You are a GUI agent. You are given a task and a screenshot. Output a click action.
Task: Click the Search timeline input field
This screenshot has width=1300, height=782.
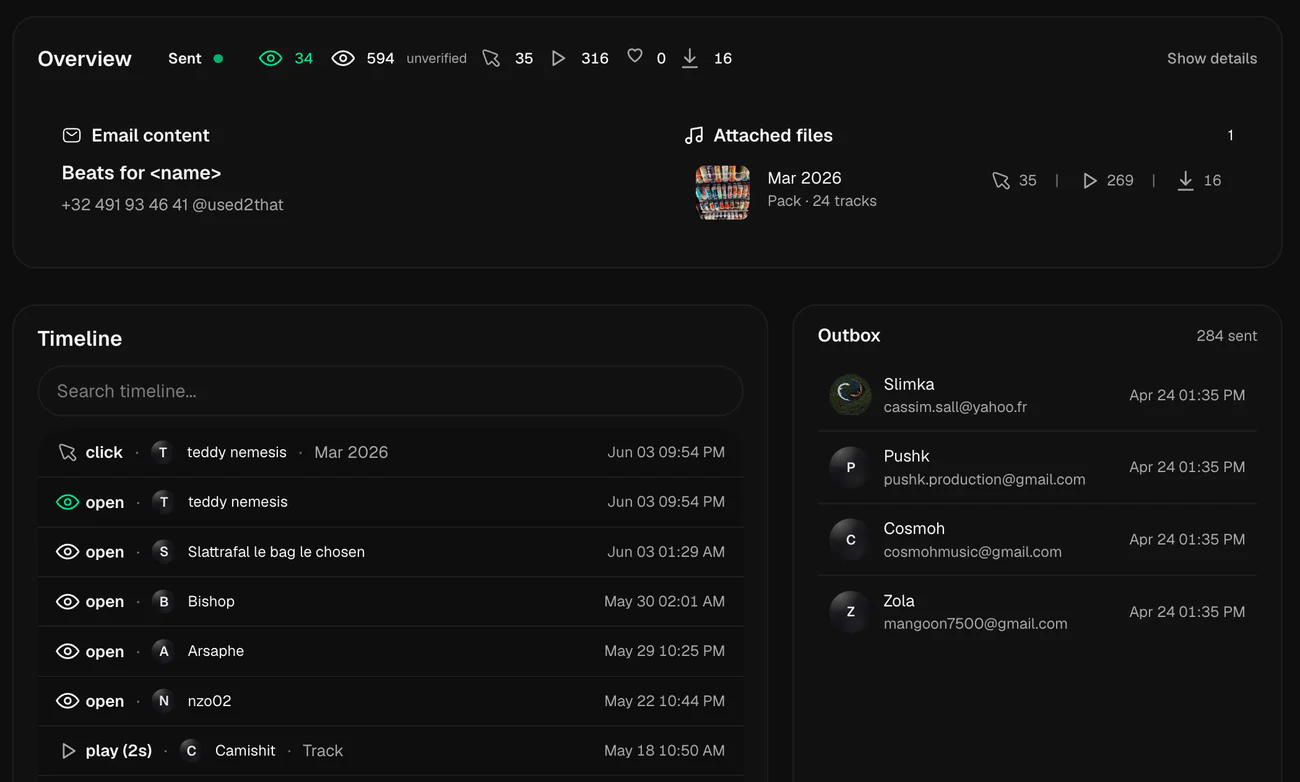[390, 391]
